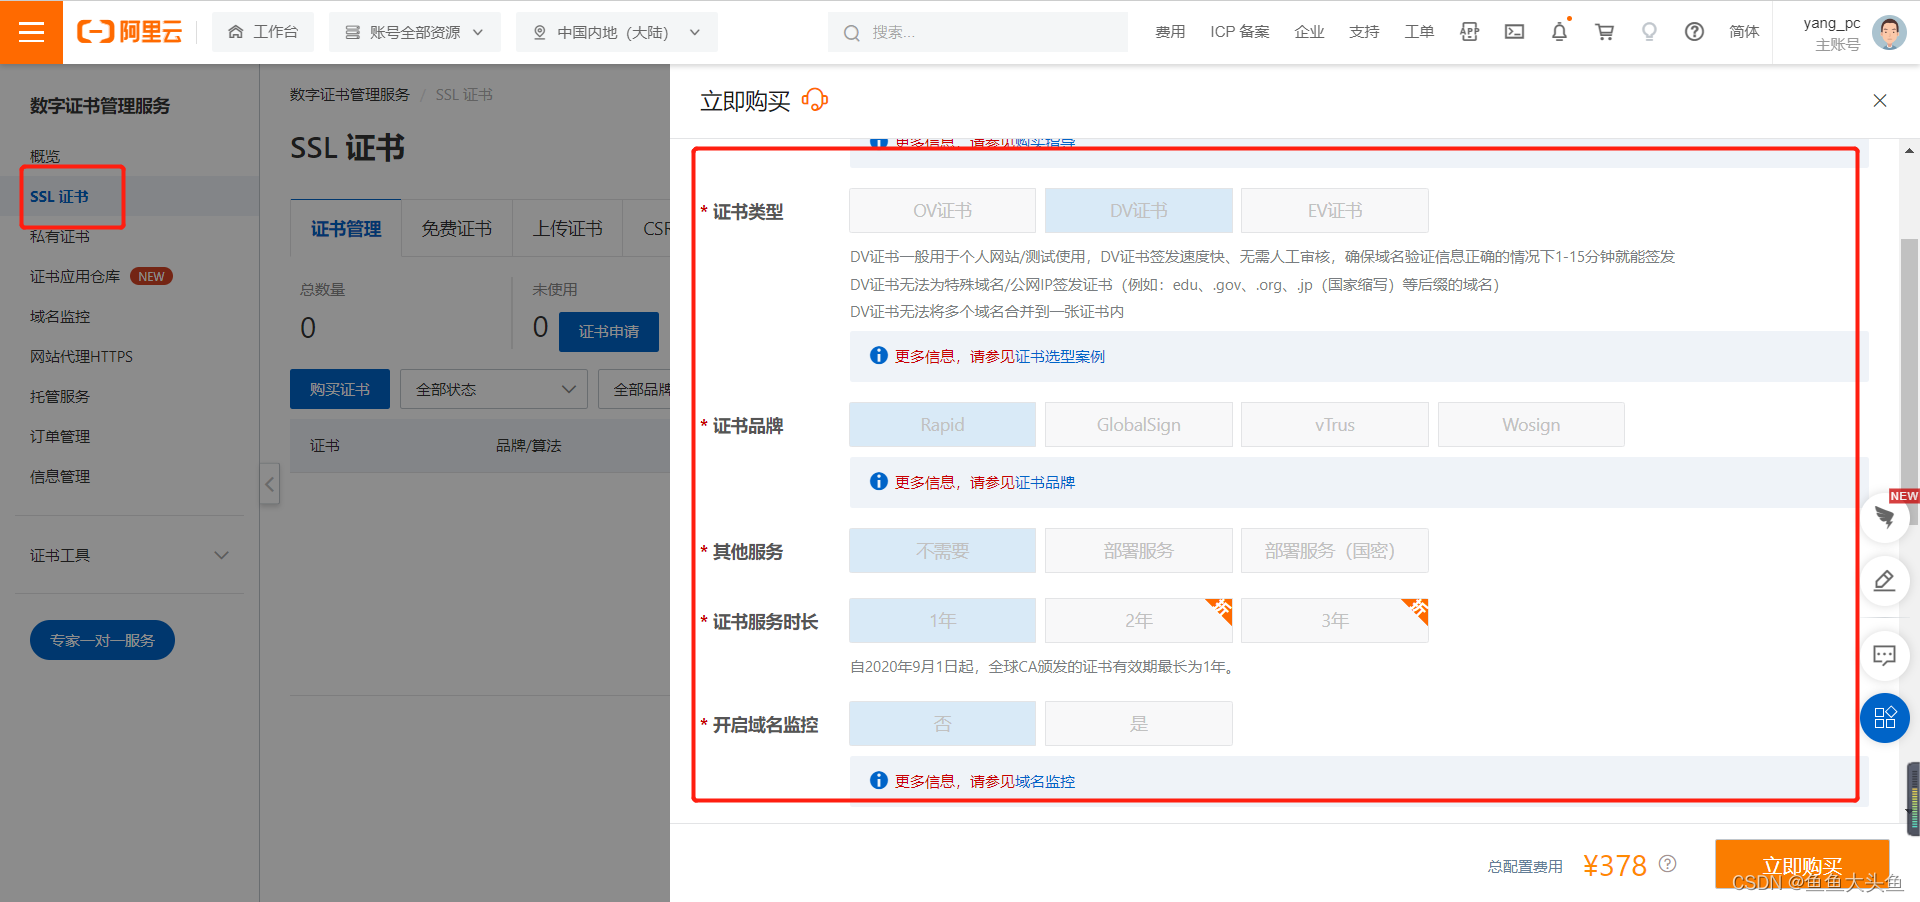Open the floating chat message icon
The width and height of the screenshot is (1920, 902).
pos(1885,656)
